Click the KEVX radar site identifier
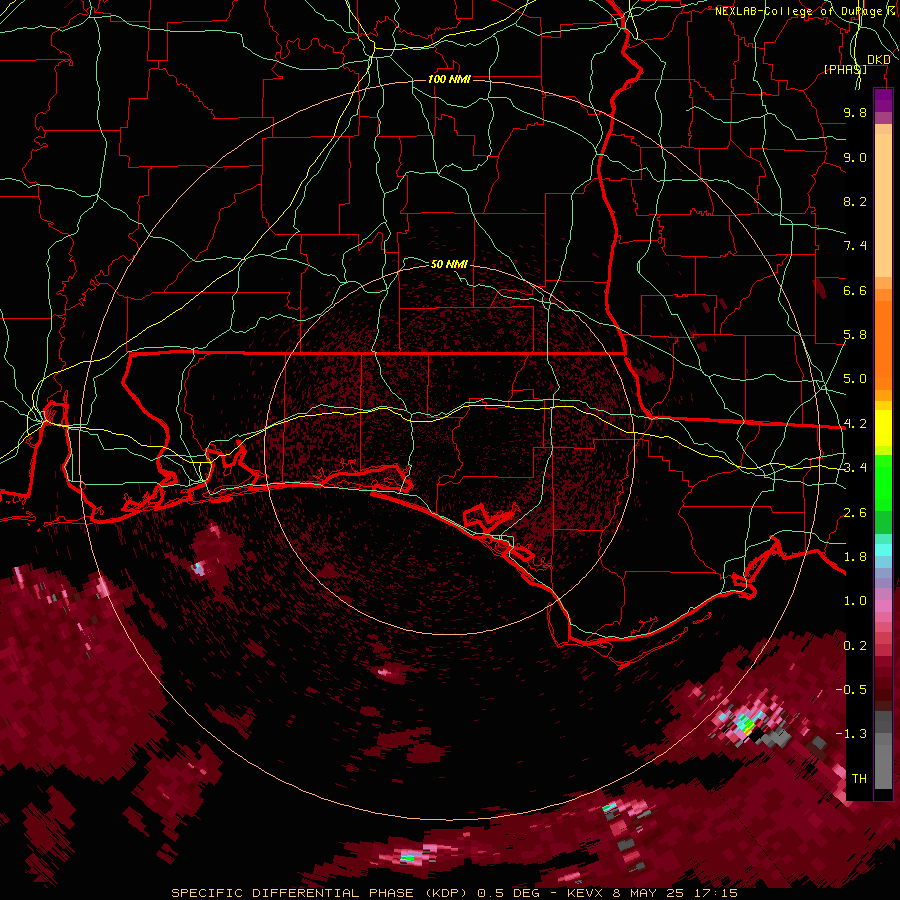 [x=584, y=893]
